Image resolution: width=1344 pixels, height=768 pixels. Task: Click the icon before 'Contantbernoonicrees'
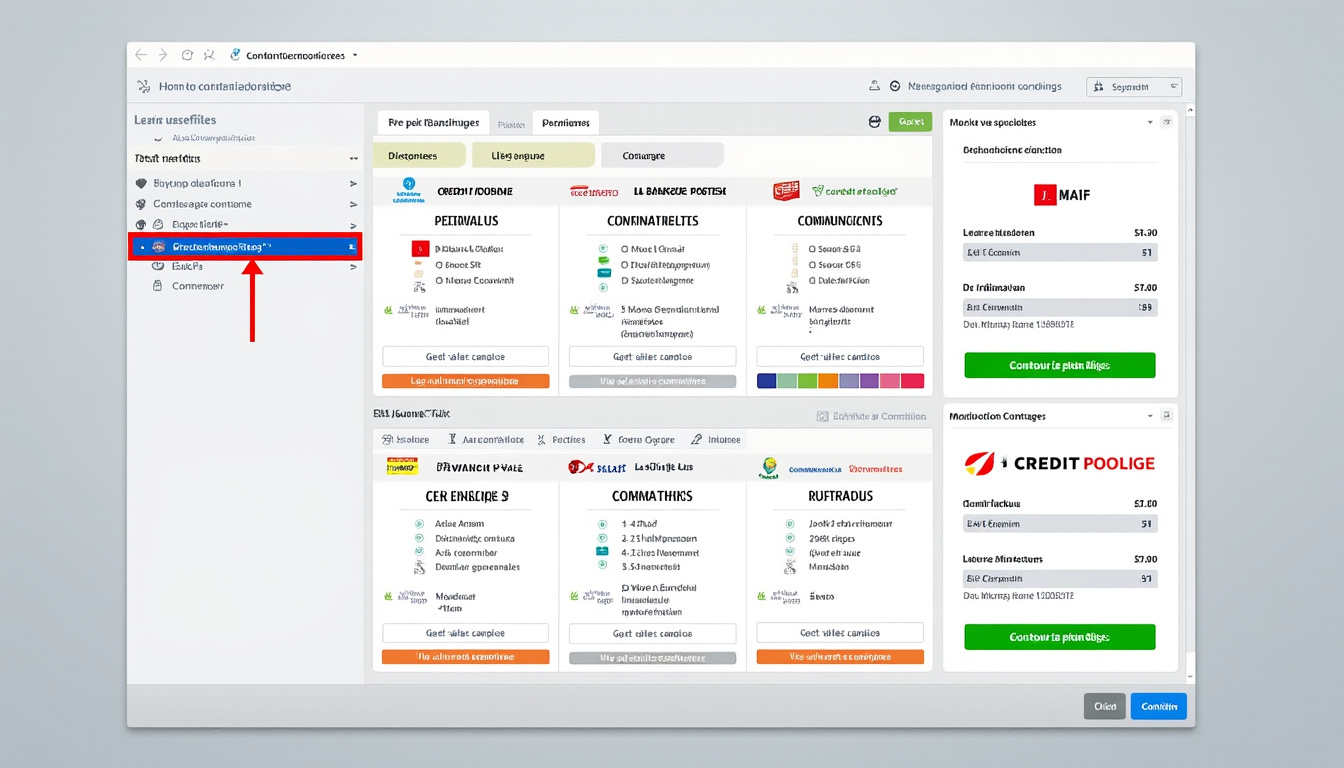(235, 55)
